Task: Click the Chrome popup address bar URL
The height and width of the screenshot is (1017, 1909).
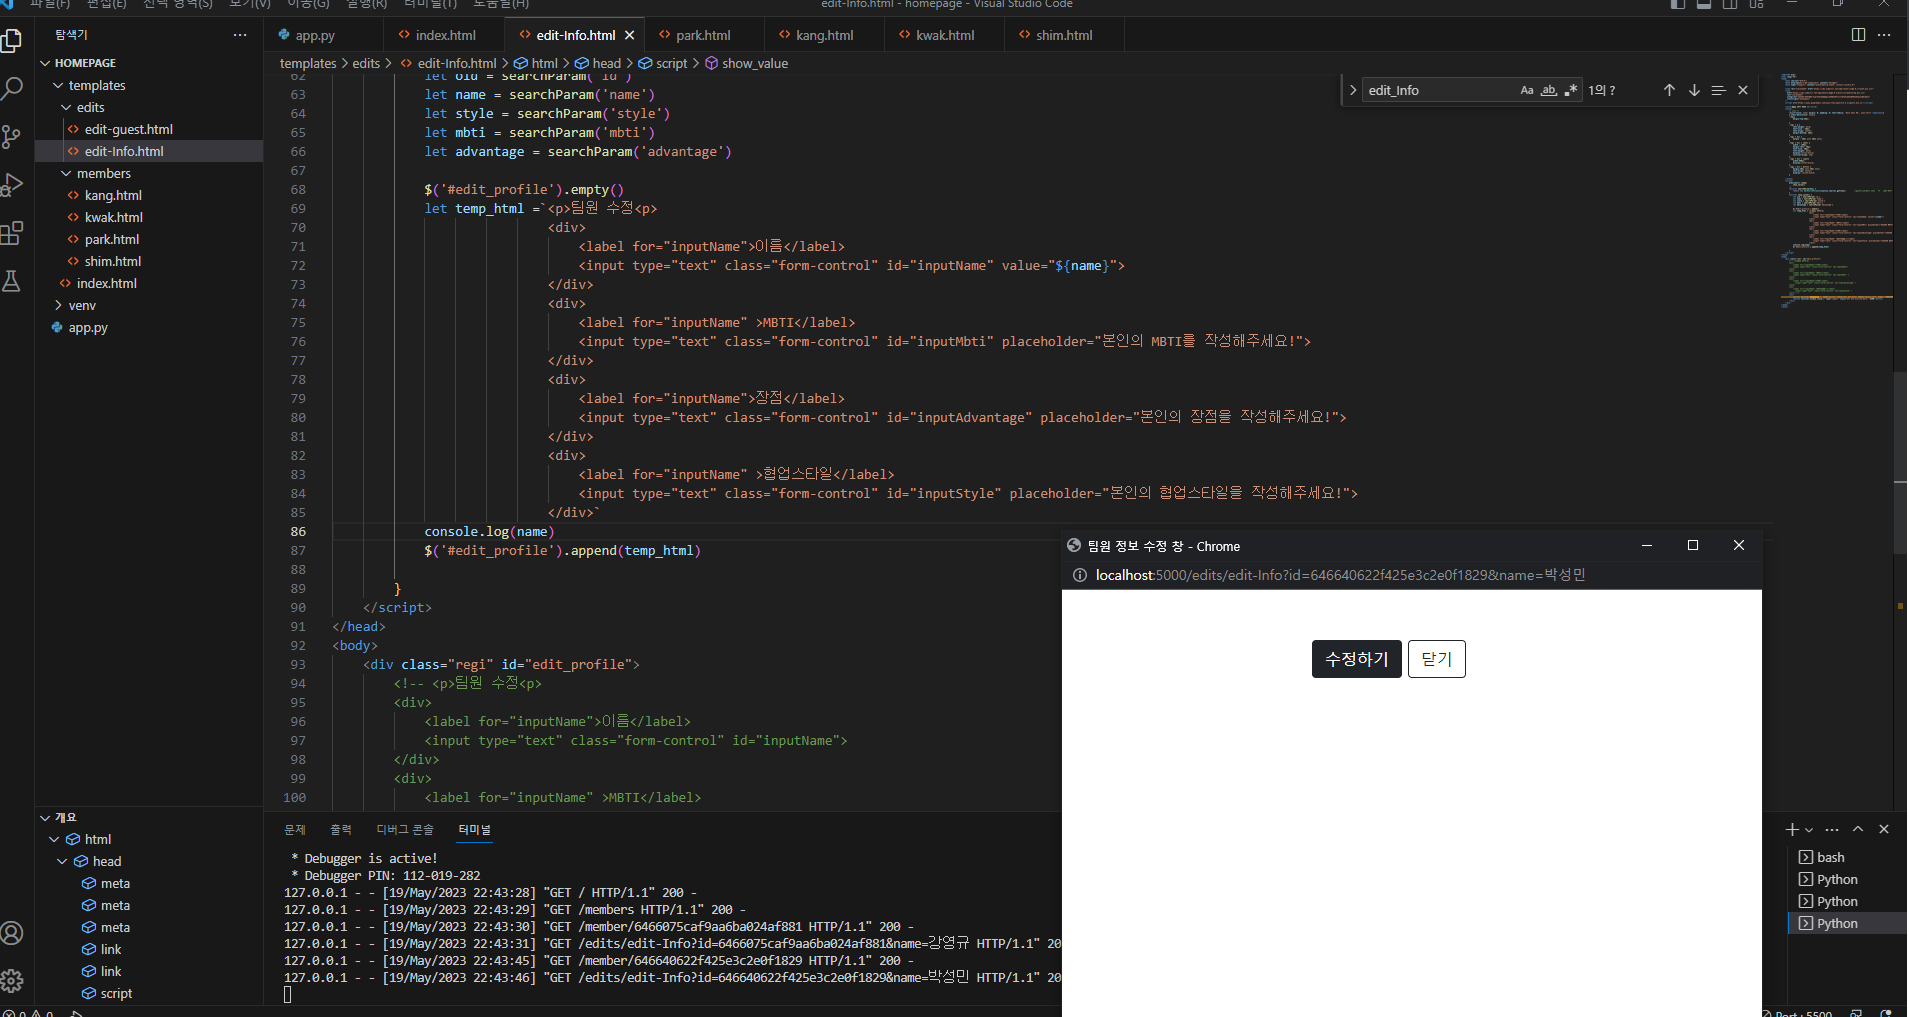Action: [x=1340, y=575]
